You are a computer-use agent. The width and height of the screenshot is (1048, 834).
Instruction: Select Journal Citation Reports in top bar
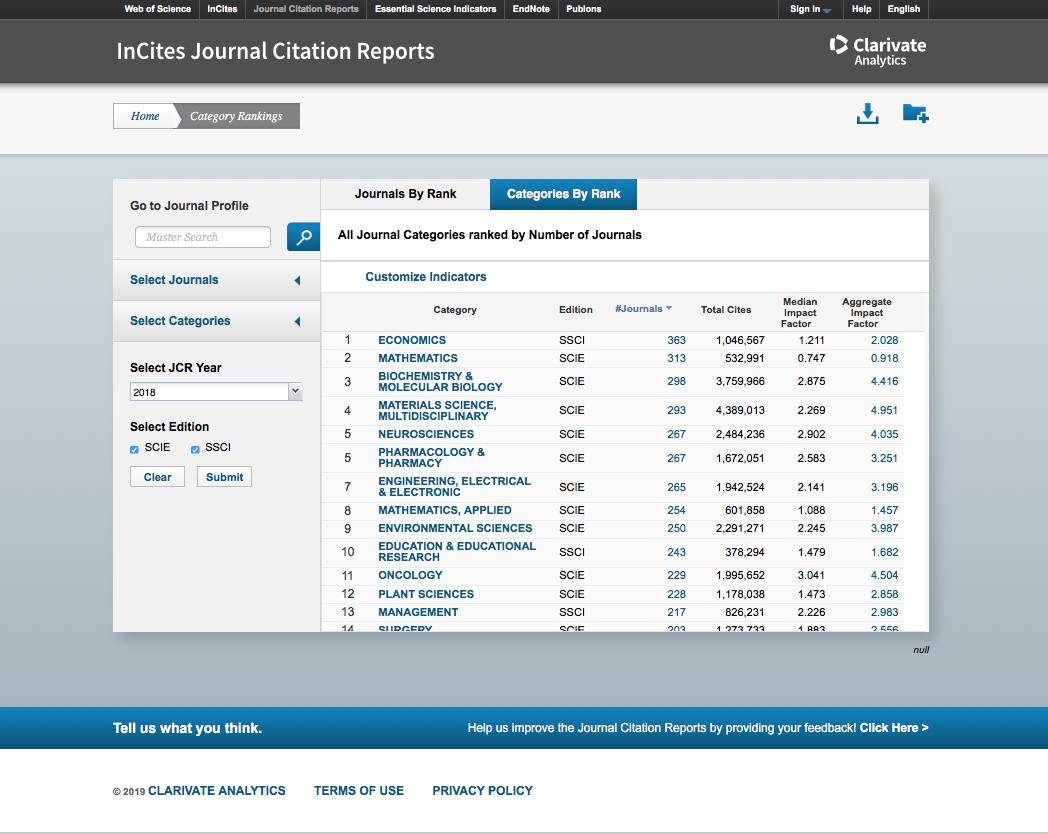click(x=305, y=9)
